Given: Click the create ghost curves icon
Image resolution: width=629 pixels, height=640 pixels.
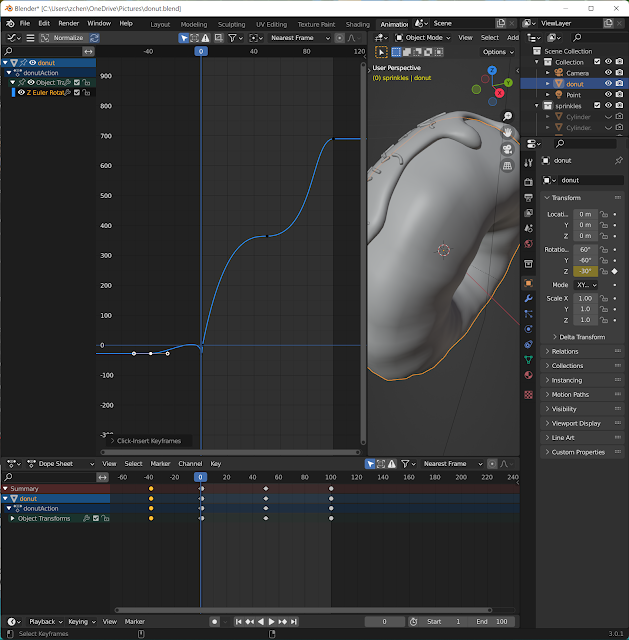Looking at the screenshot, I should point(219,38).
